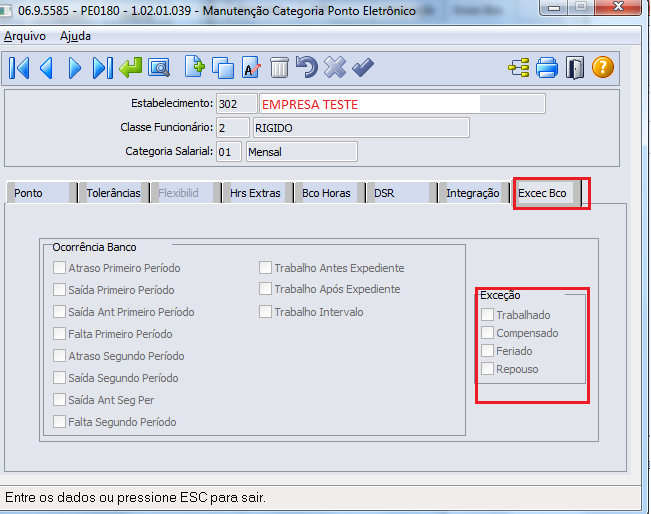Close the PE0180 window
Image resolution: width=651 pixels, height=514 pixels.
pos(619,7)
